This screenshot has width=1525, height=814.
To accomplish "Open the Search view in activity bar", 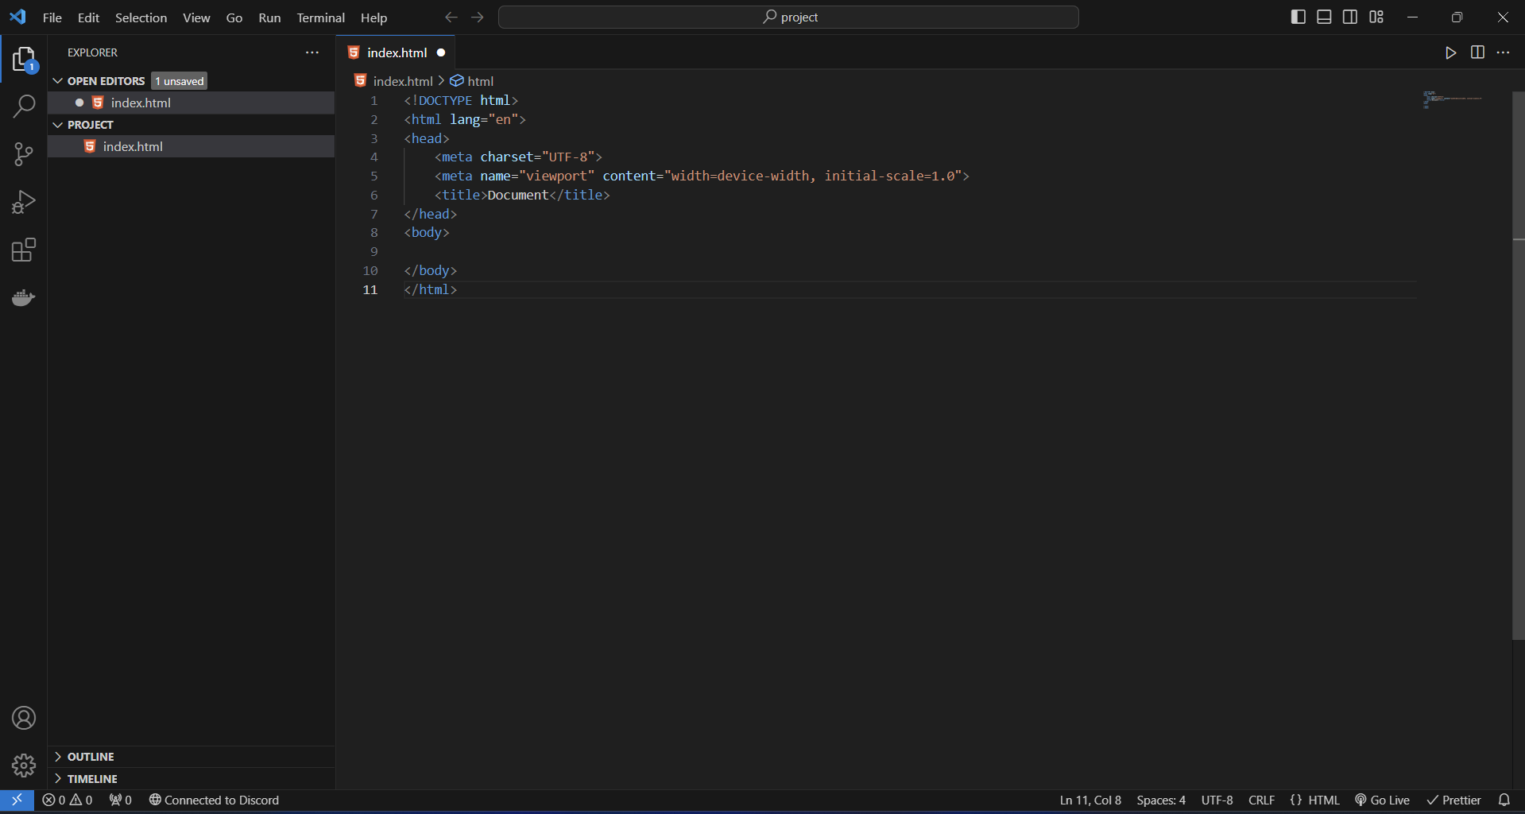I will click(23, 106).
